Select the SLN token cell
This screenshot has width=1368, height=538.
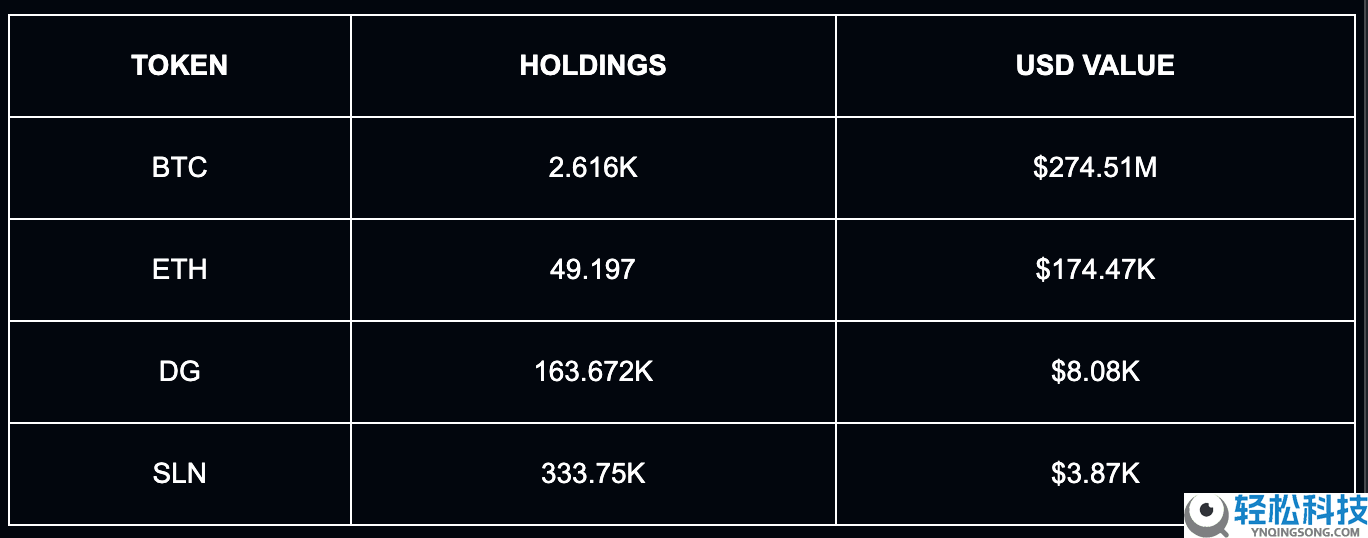[x=180, y=473]
